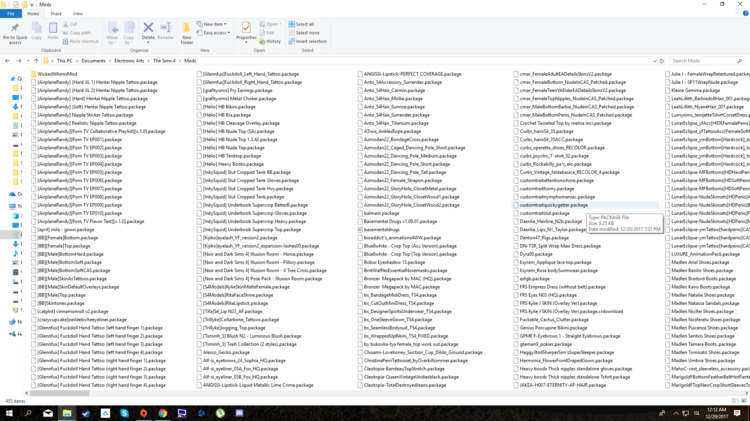Show recent locations dropdown arrow
Screen dimensions: 750x421
(x=27, y=61)
